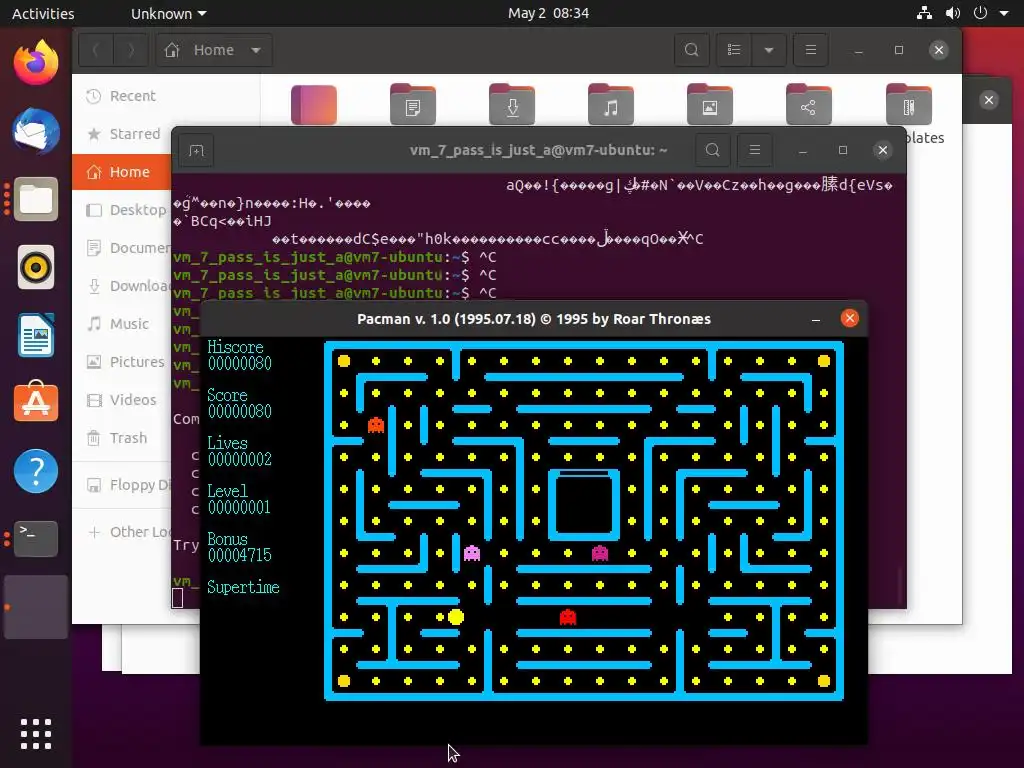Select Home in the Files sidebar

point(121,172)
